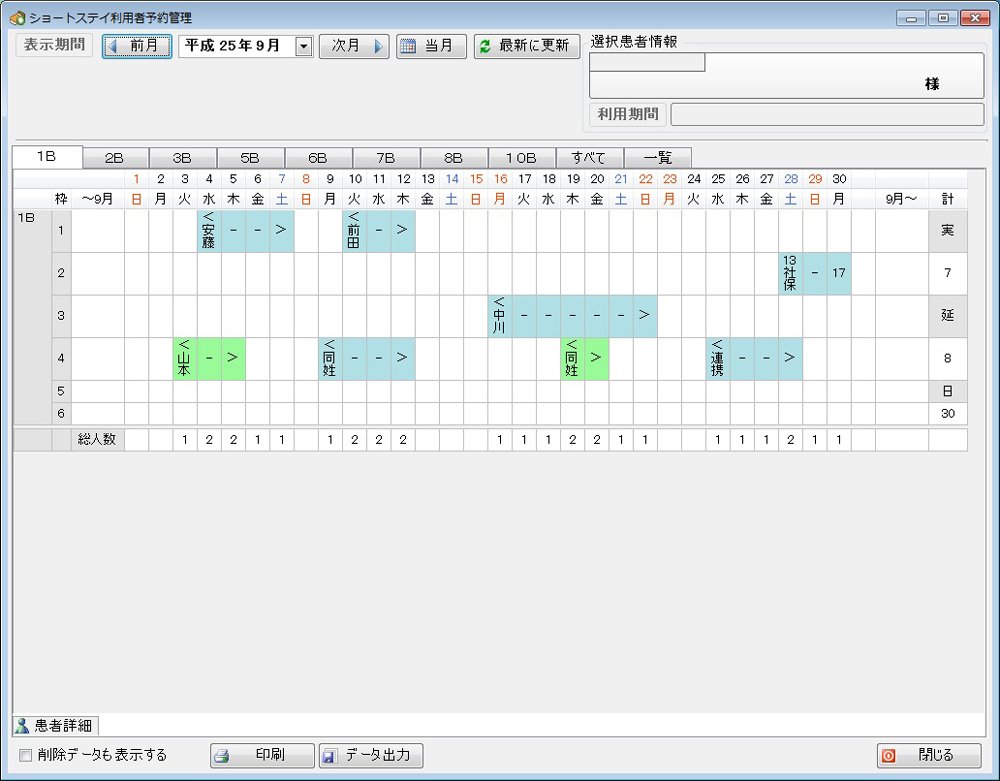Refresh data with 最新に更新 button
The height and width of the screenshot is (781, 1000).
coord(527,47)
